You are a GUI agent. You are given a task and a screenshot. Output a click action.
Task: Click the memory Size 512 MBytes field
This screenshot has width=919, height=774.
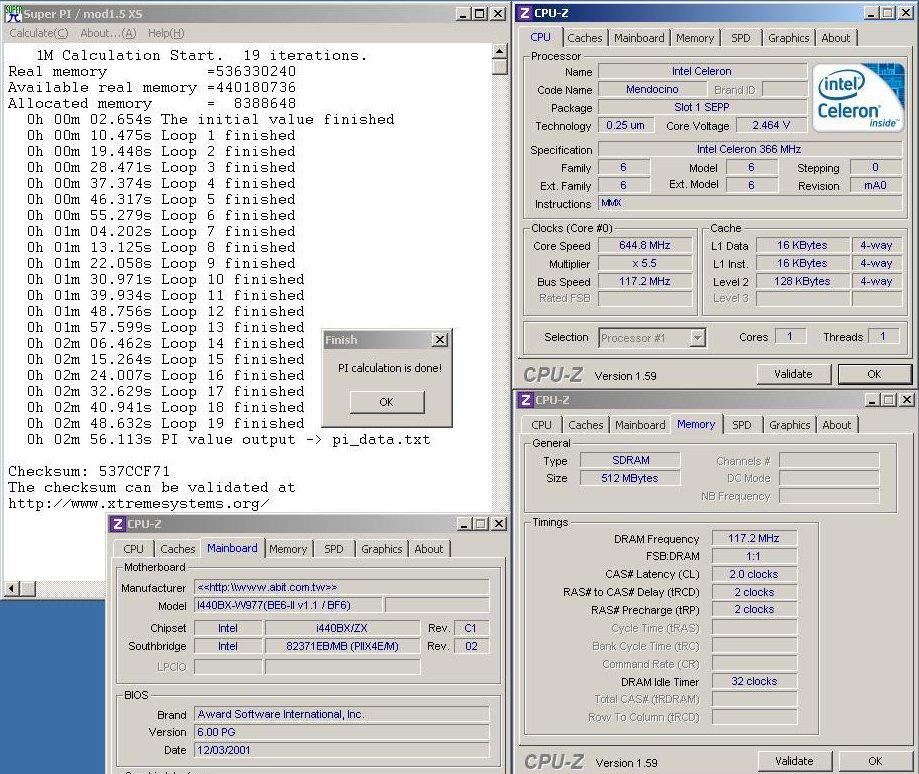tap(630, 478)
